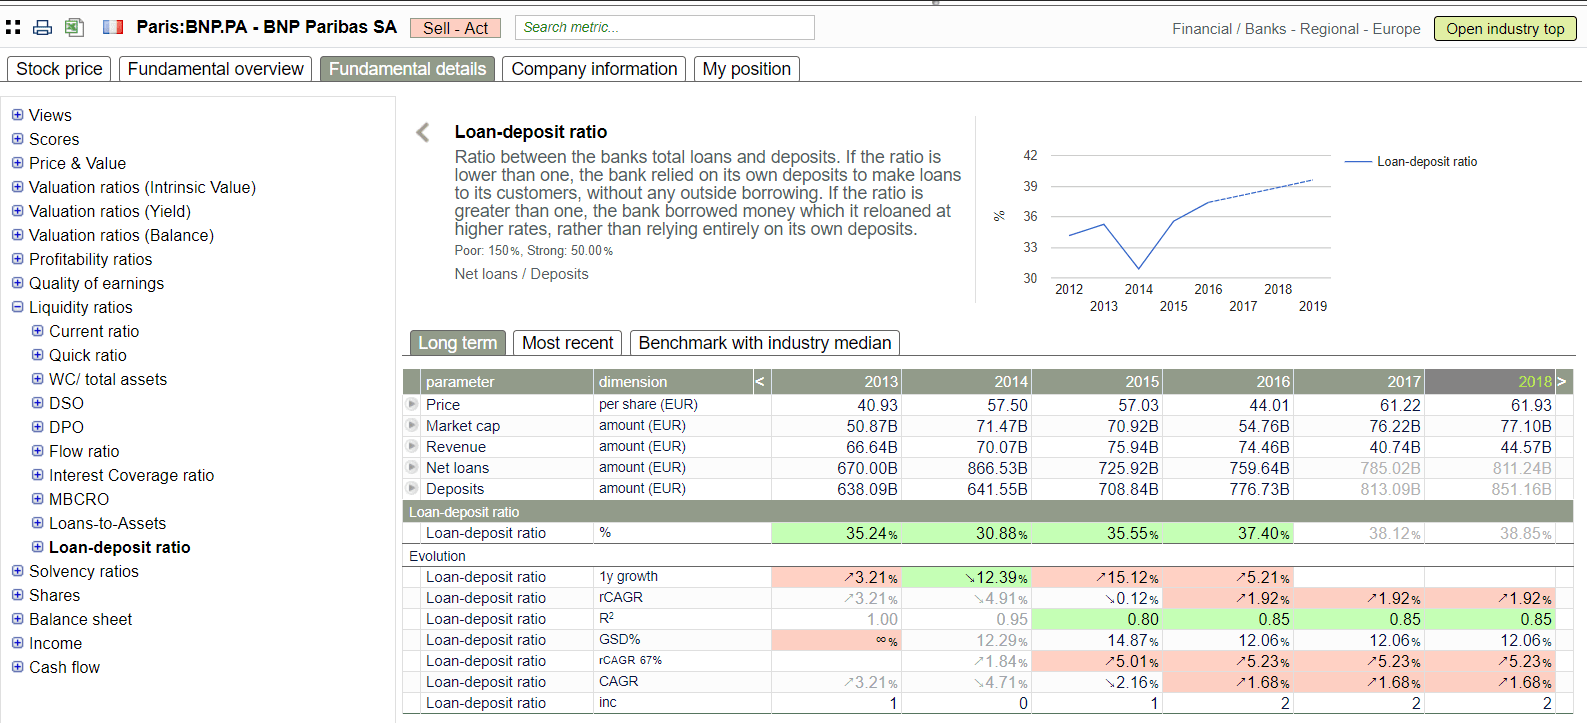Select the bold Loan-deposit ratio tree item

119,547
